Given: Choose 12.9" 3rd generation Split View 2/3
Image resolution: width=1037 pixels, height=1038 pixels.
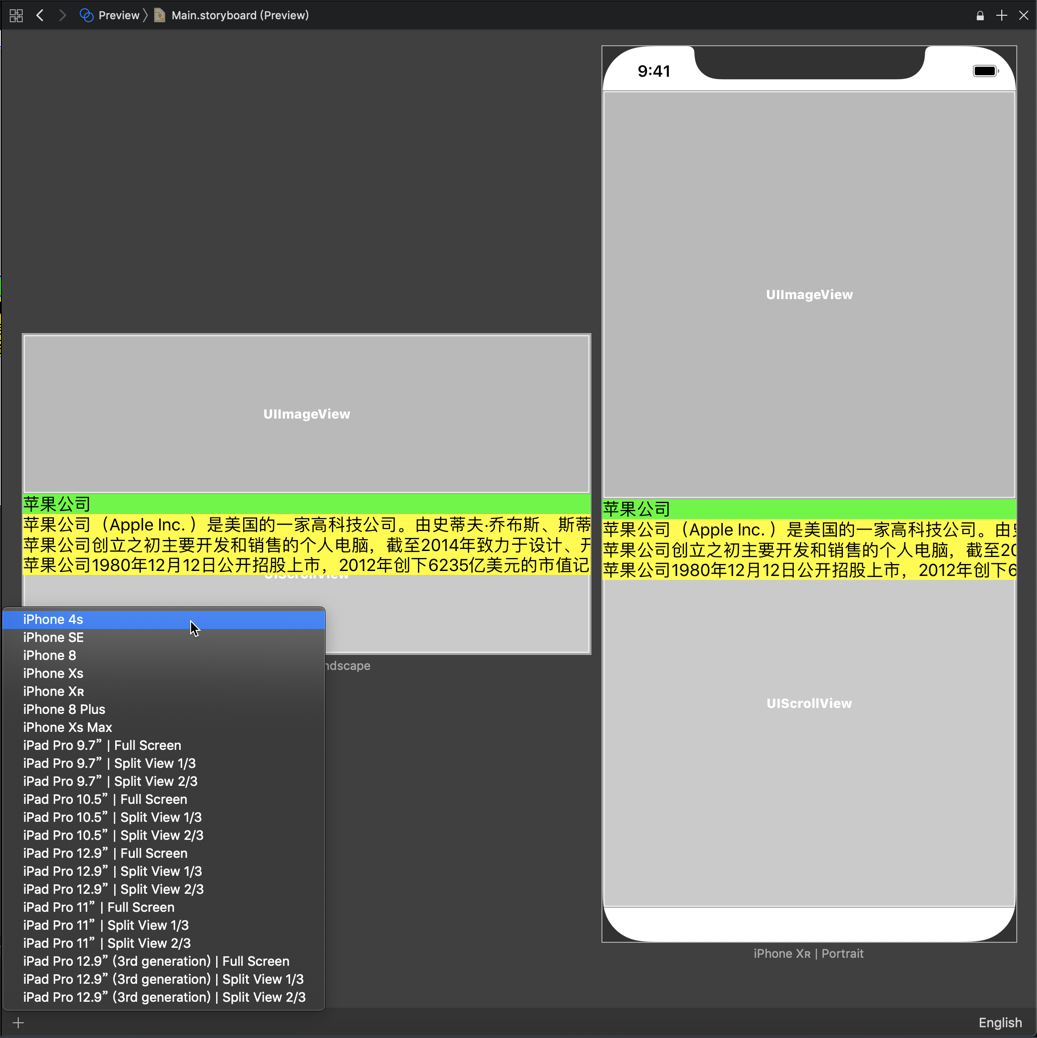Looking at the screenshot, I should 164,998.
